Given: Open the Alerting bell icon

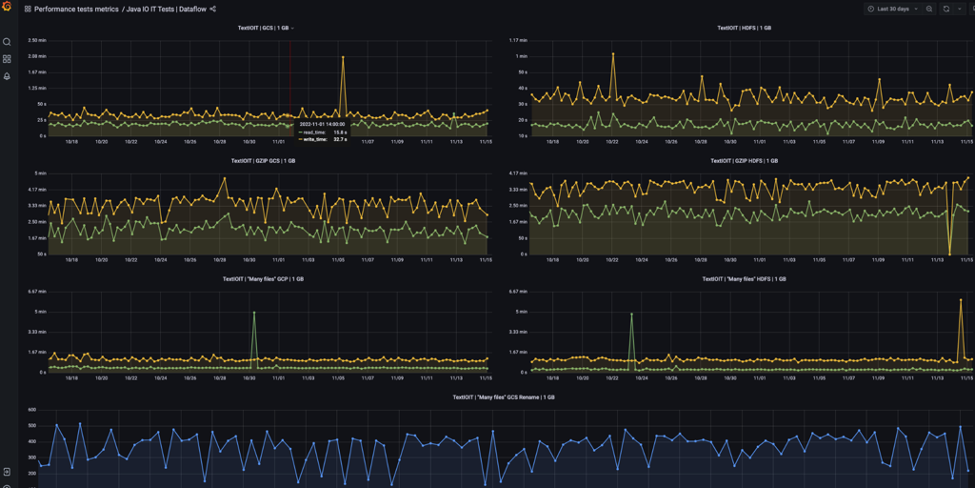Looking at the screenshot, I should 7,76.
